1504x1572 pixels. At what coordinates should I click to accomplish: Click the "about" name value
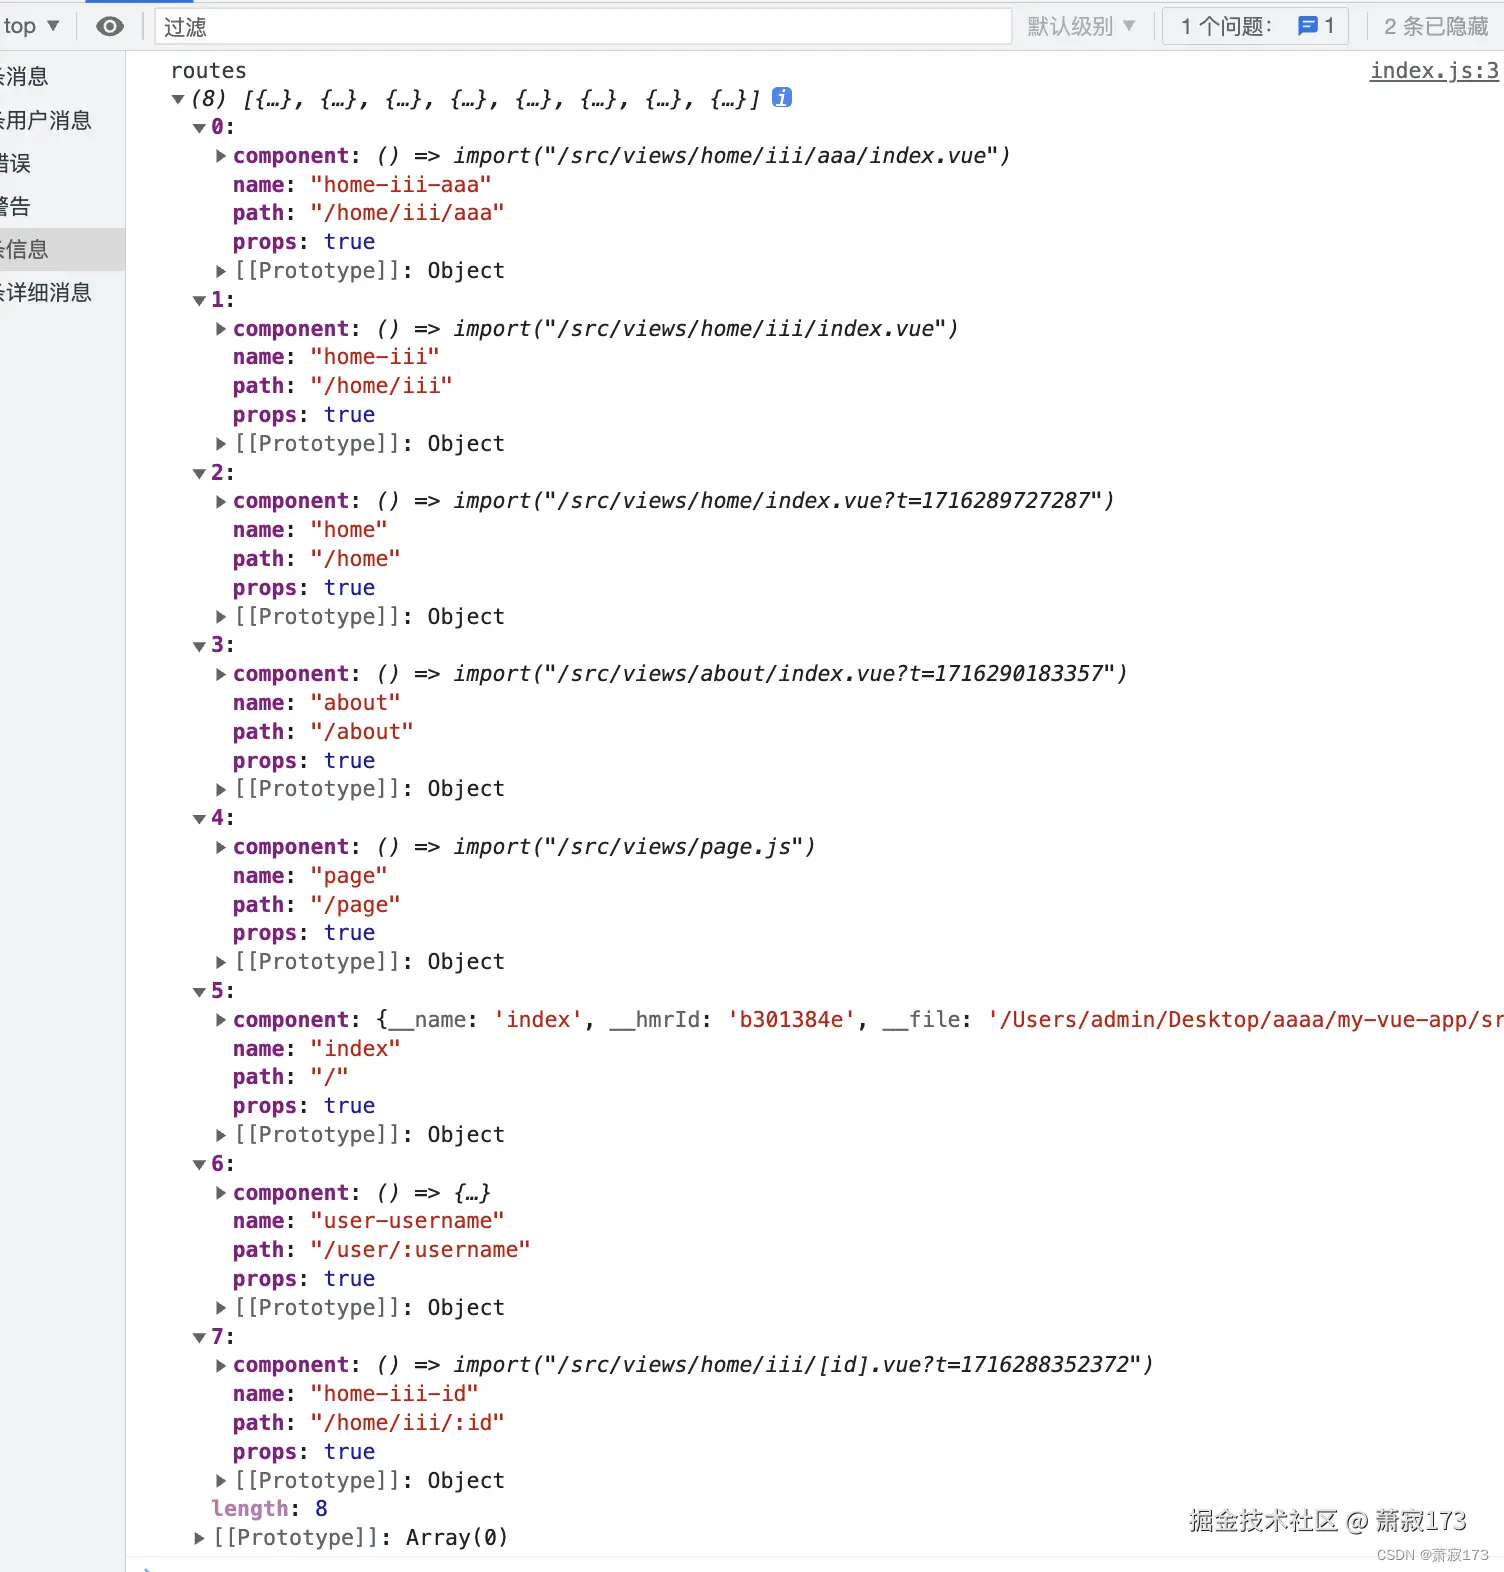[355, 703]
